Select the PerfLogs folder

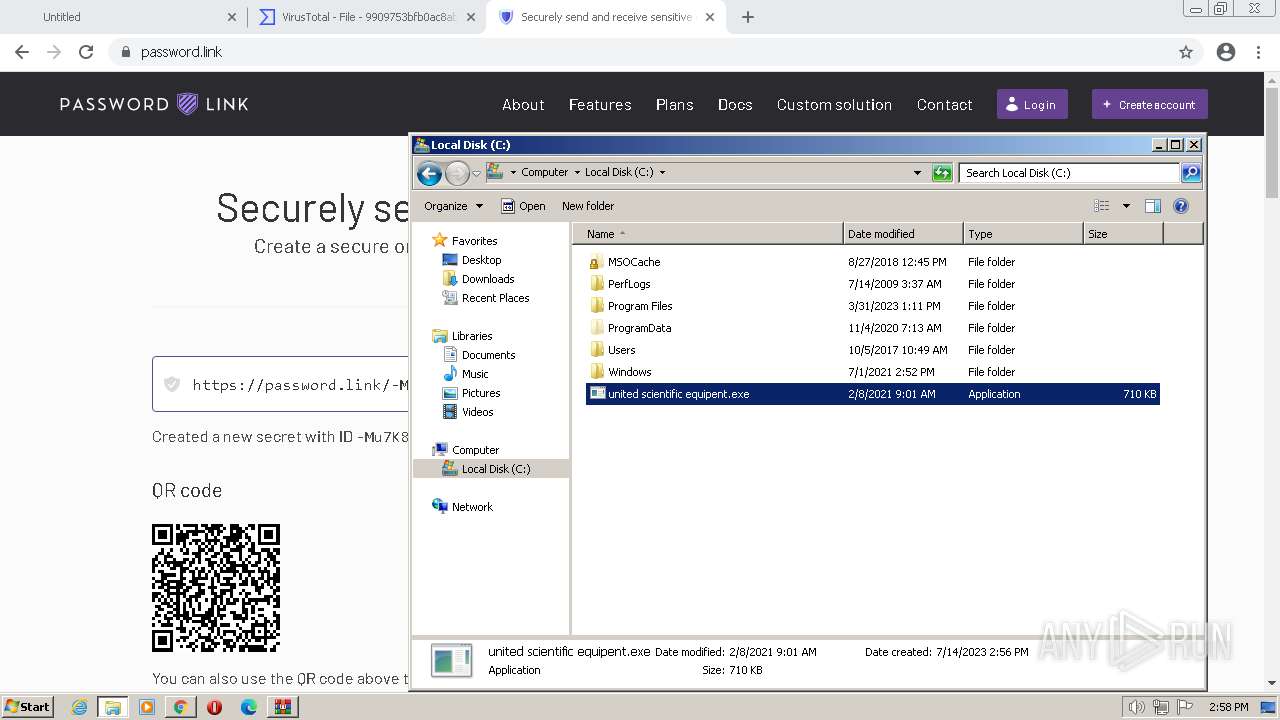[x=629, y=284]
